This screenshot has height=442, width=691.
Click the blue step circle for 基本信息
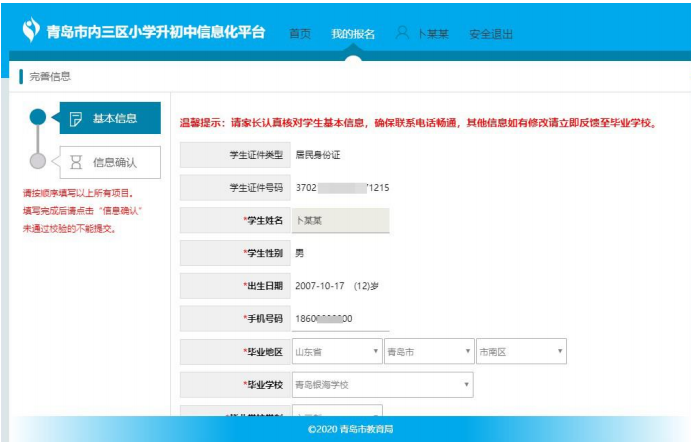(38, 117)
